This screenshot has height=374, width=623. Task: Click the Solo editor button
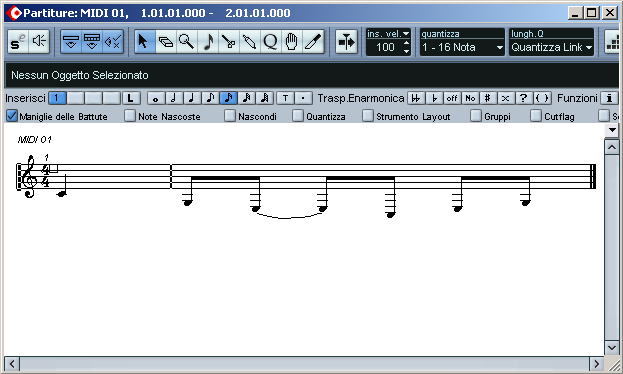pos(18,41)
